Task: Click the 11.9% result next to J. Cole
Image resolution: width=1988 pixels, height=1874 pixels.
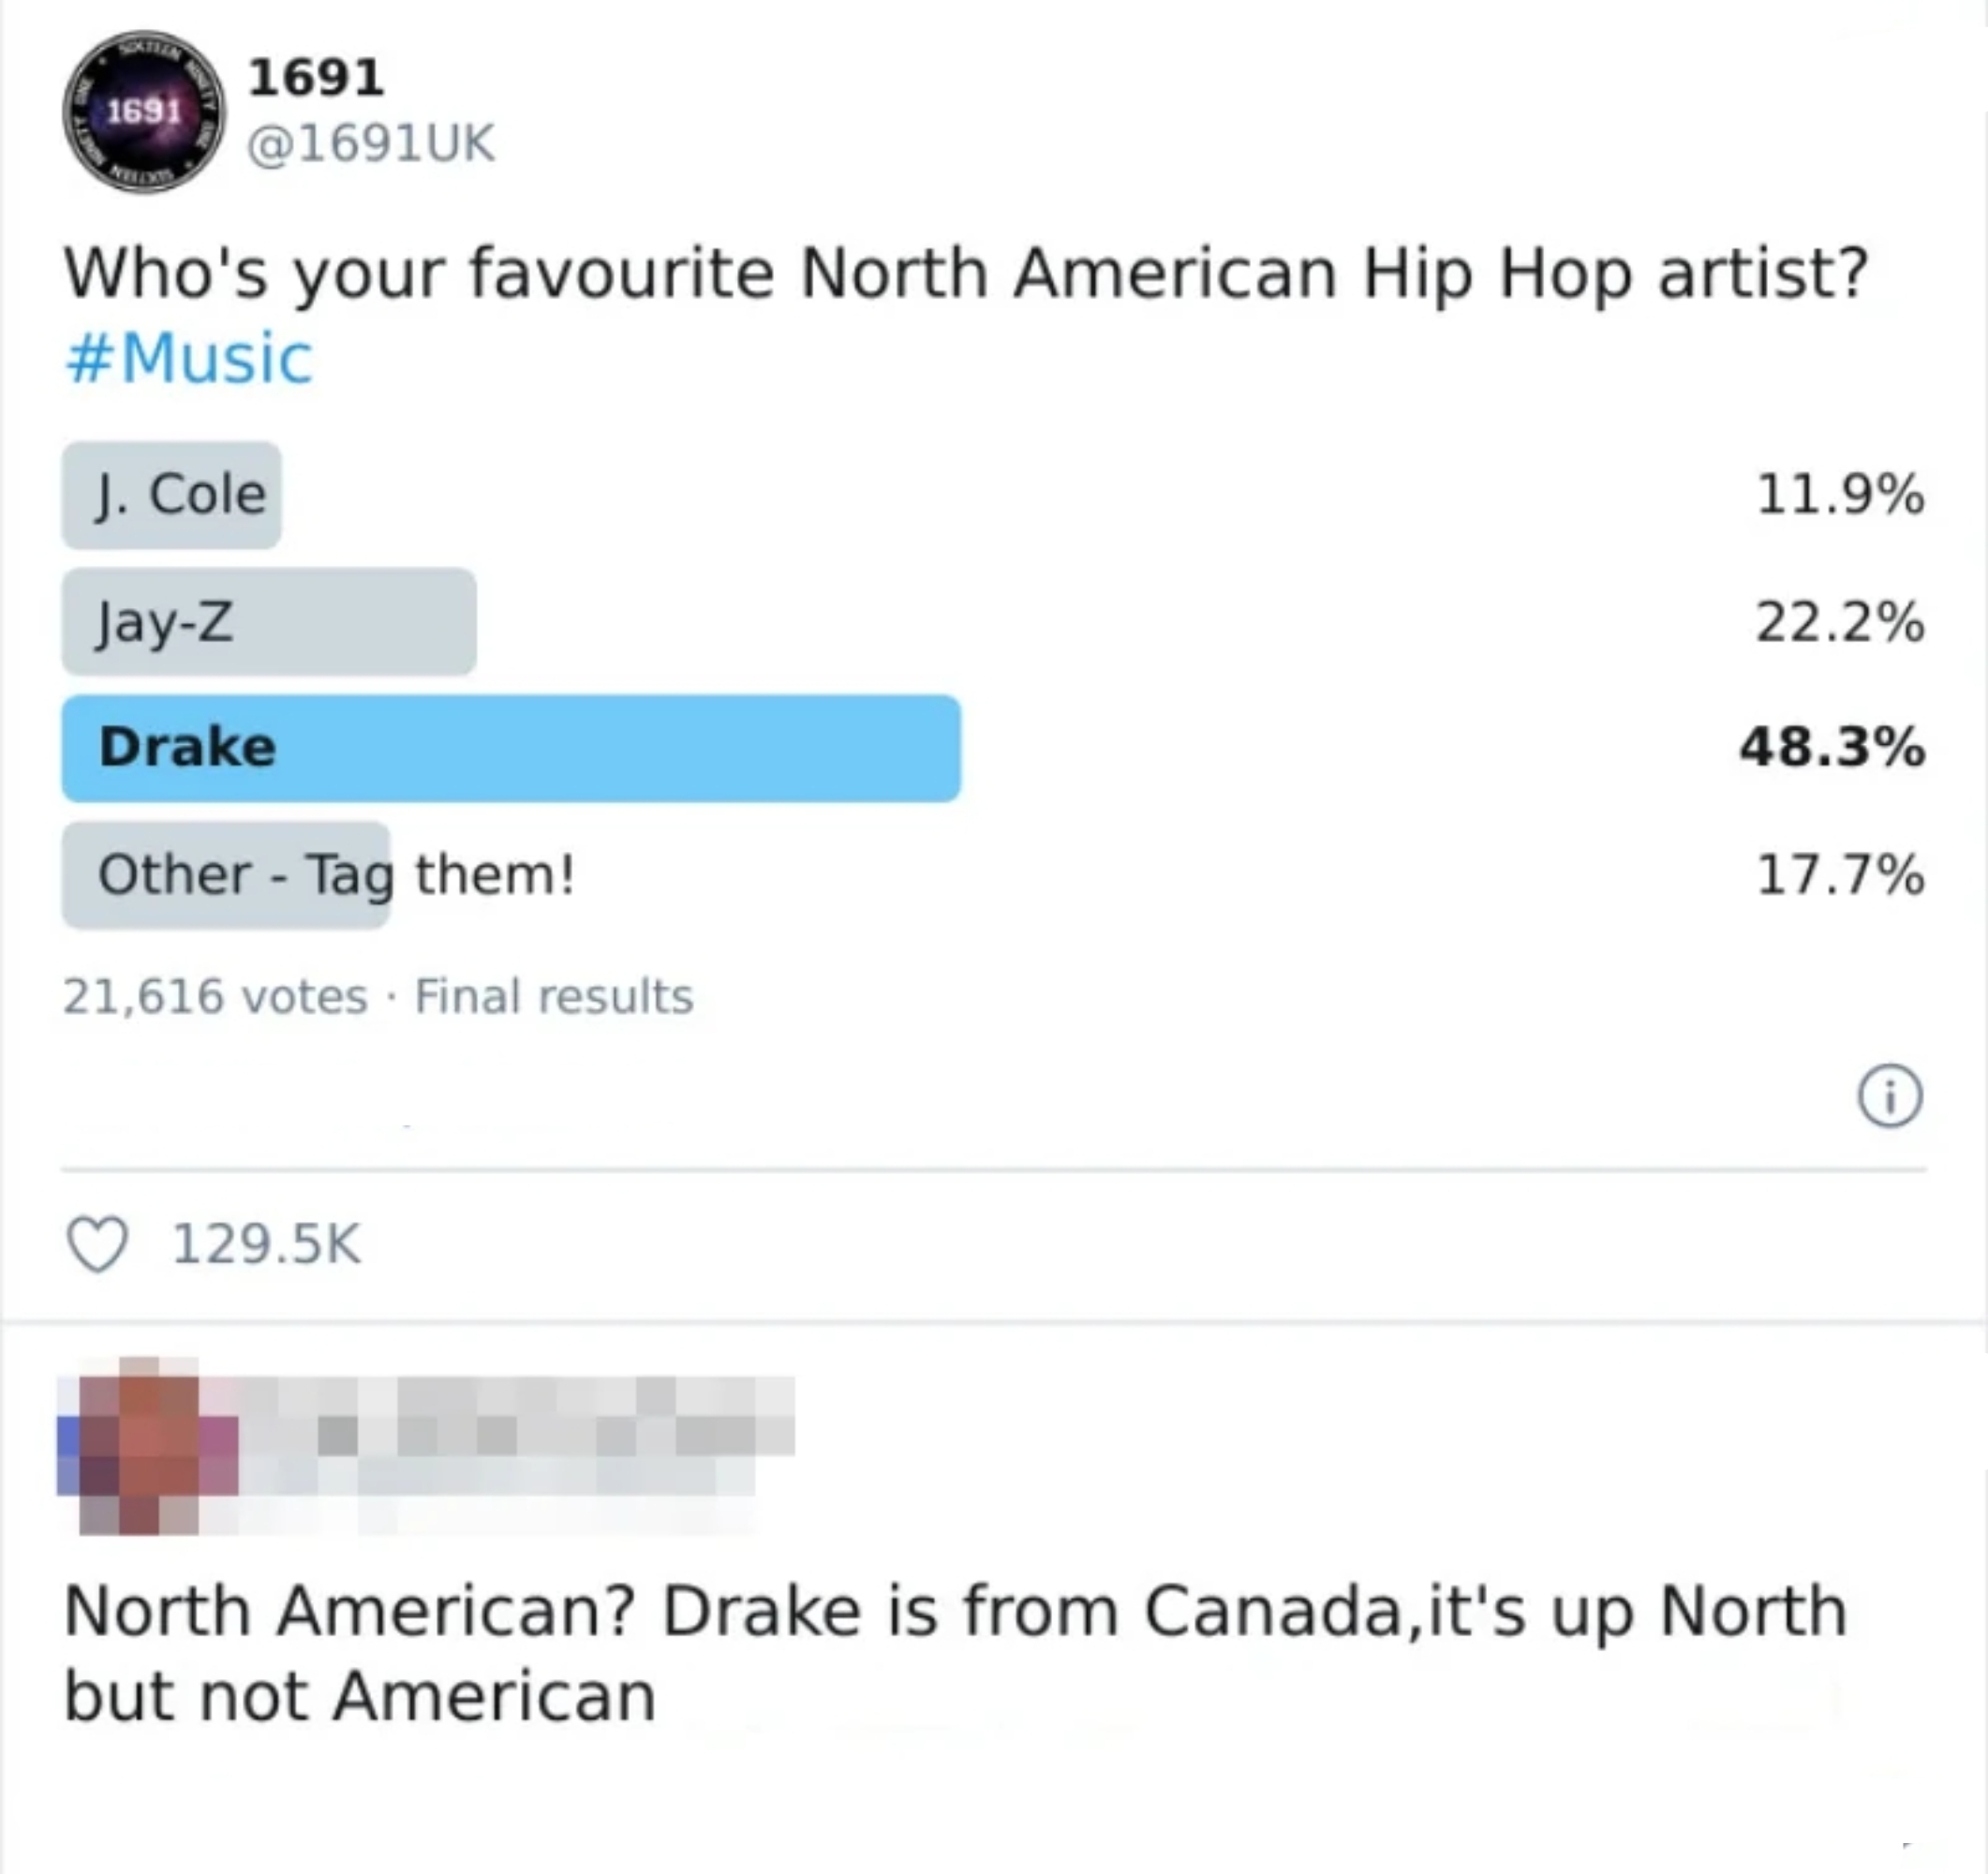Action: click(1838, 493)
